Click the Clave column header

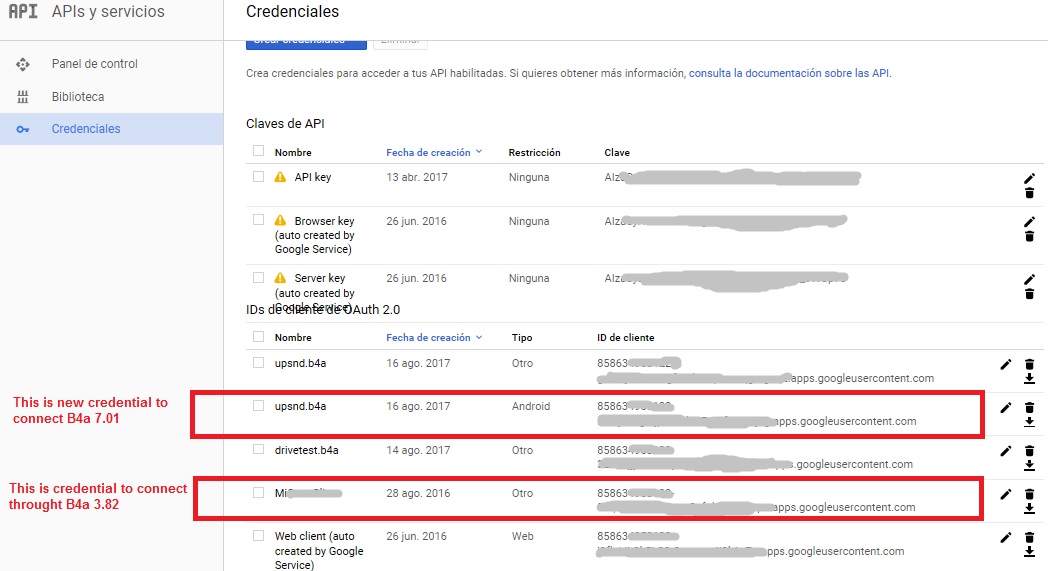pyautogui.click(x=617, y=152)
